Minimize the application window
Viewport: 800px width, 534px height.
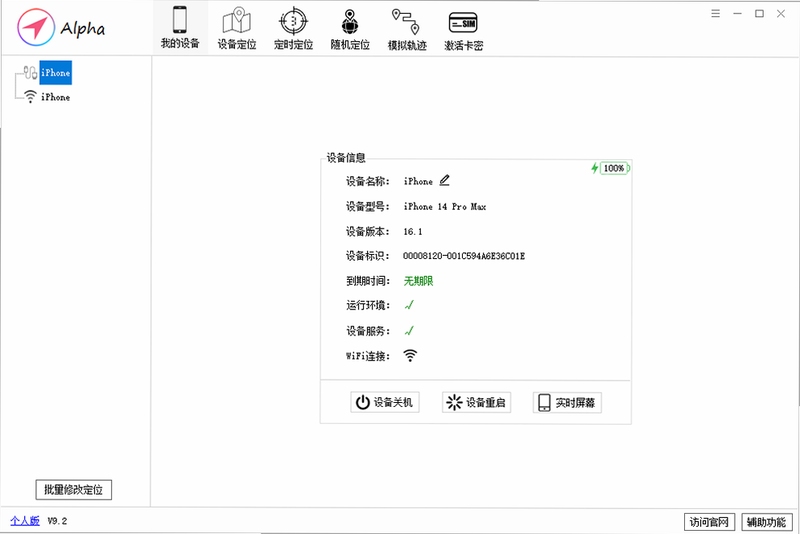pos(737,14)
